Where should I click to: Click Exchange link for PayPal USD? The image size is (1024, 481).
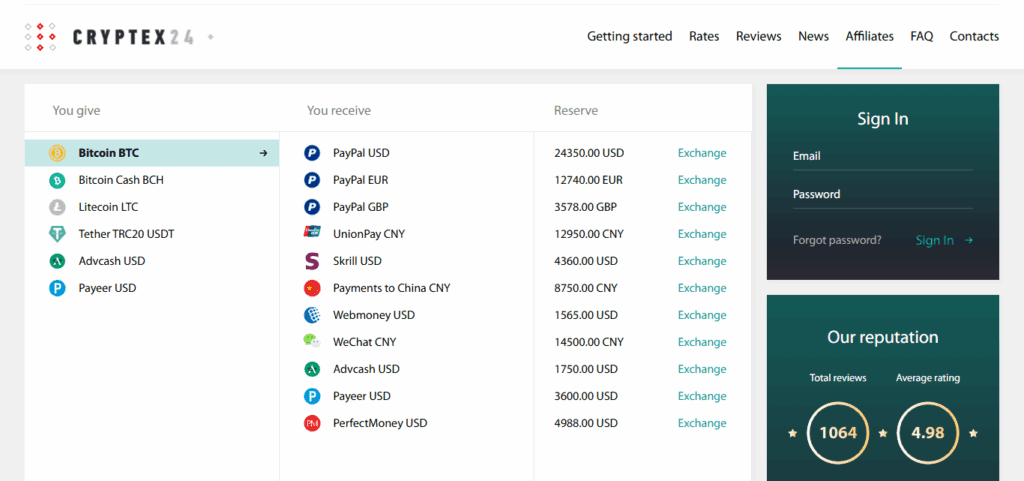(702, 153)
